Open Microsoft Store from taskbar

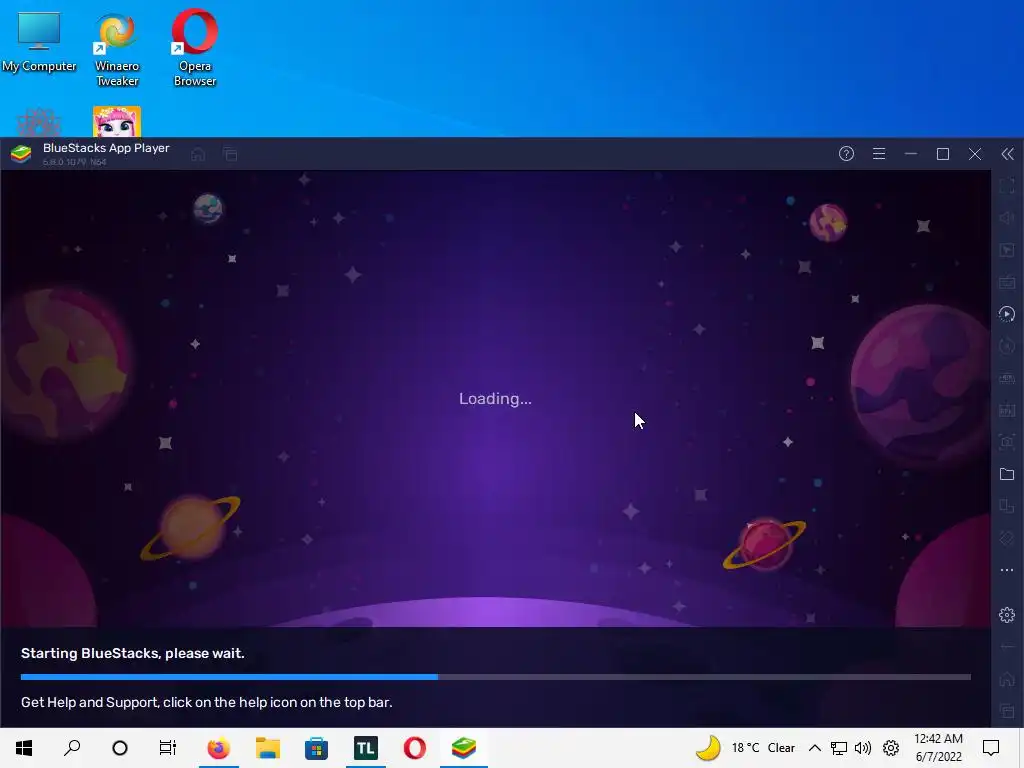(317, 748)
